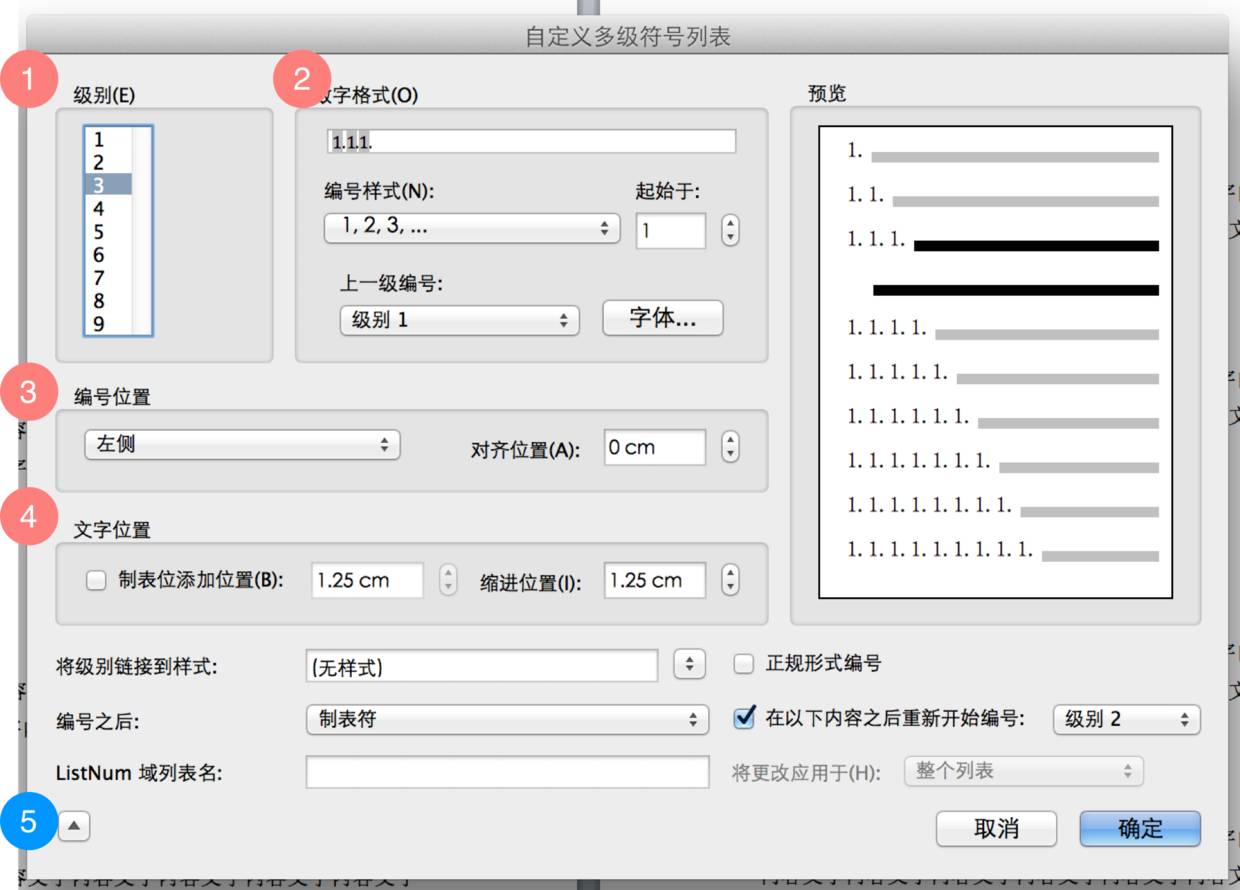
Task: Select level 5 in the 级别 list
Action: coord(100,232)
